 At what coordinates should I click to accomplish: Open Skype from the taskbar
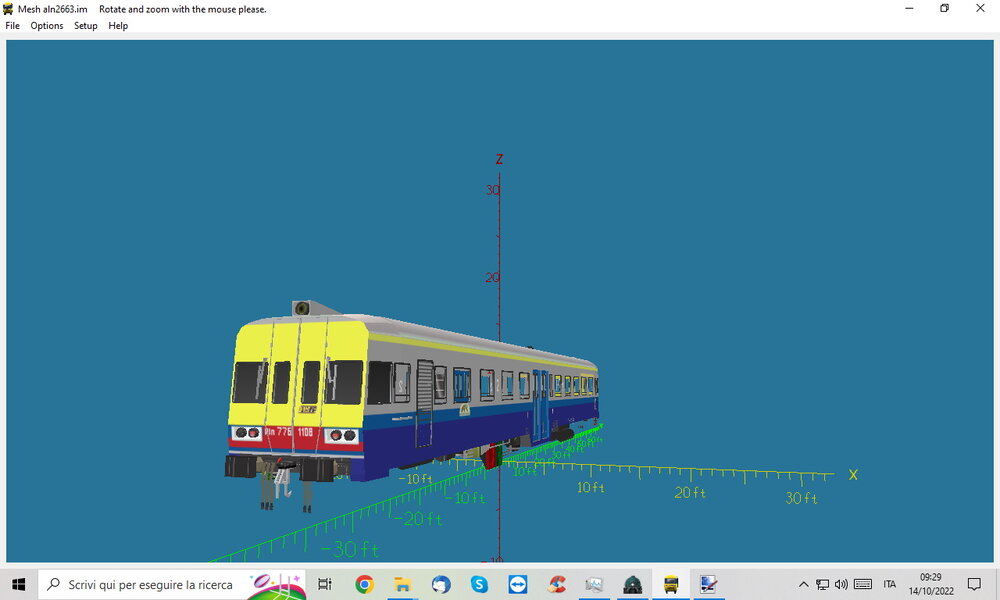point(479,584)
